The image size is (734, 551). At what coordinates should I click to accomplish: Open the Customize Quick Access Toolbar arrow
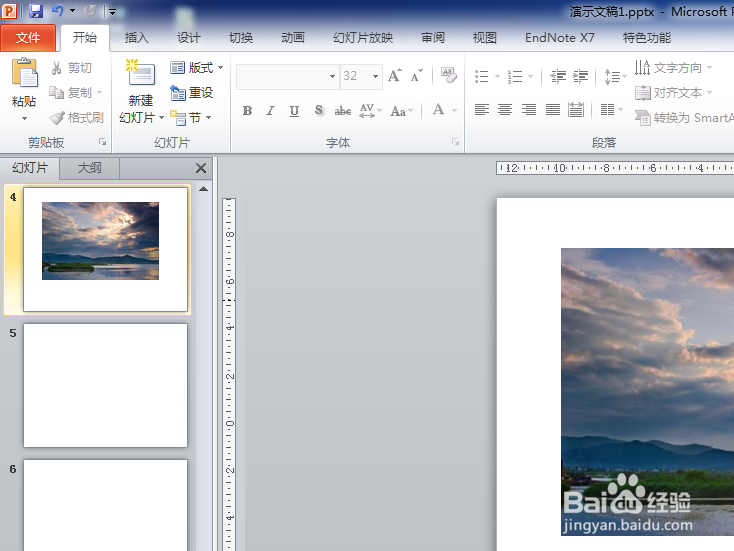point(112,12)
